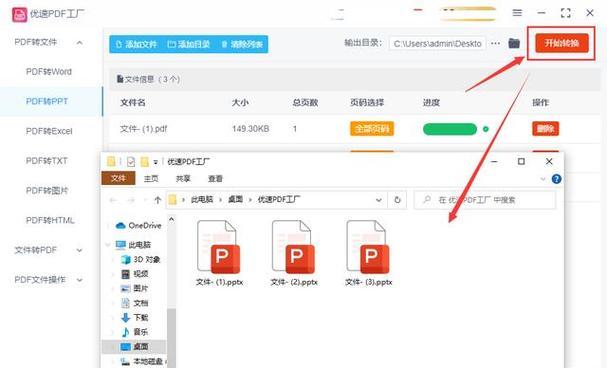The width and height of the screenshot is (607, 368).
Task: Select the file 文件- (1).pptx
Action: click(219, 253)
